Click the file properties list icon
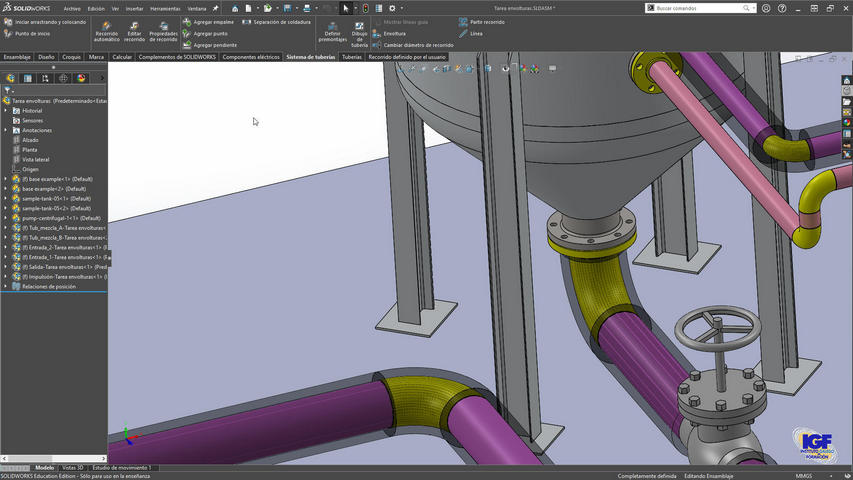853x480 pixels. (x=379, y=8)
